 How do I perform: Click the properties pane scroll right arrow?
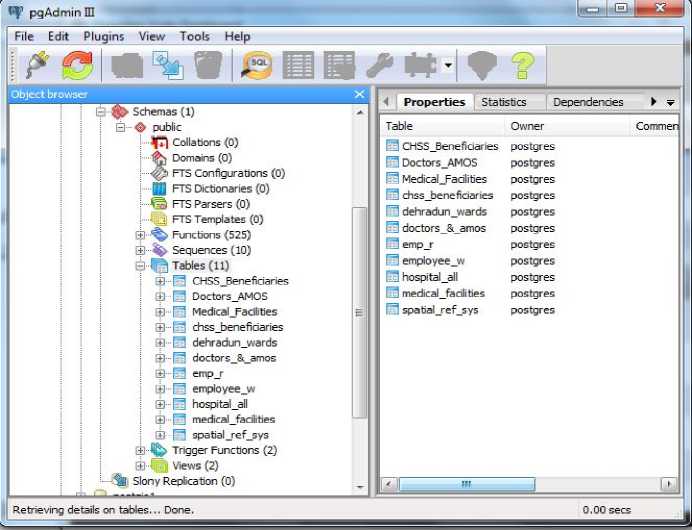coord(669,484)
